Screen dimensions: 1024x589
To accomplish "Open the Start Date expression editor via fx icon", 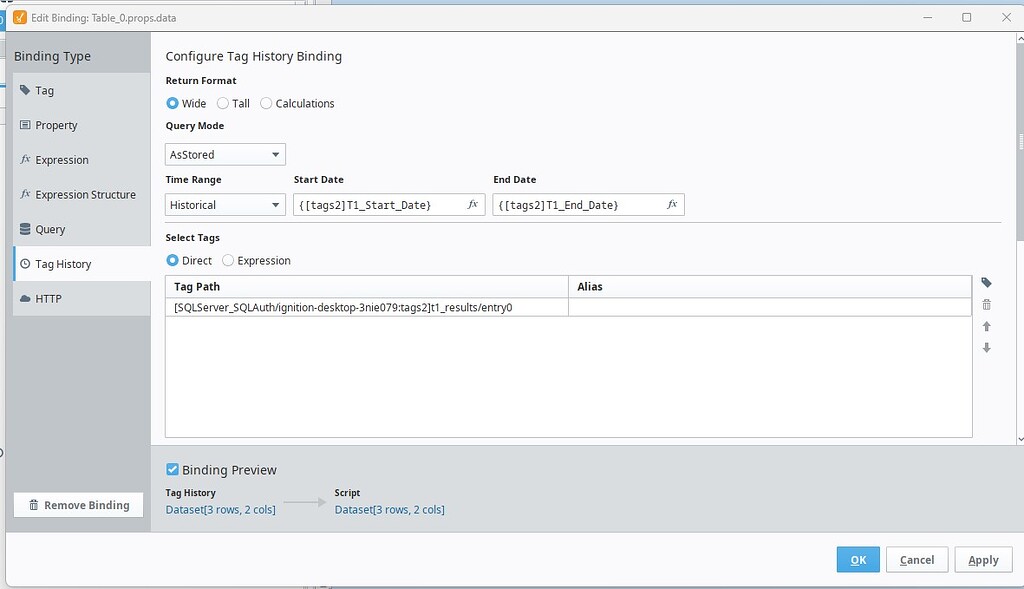I will tap(471, 203).
